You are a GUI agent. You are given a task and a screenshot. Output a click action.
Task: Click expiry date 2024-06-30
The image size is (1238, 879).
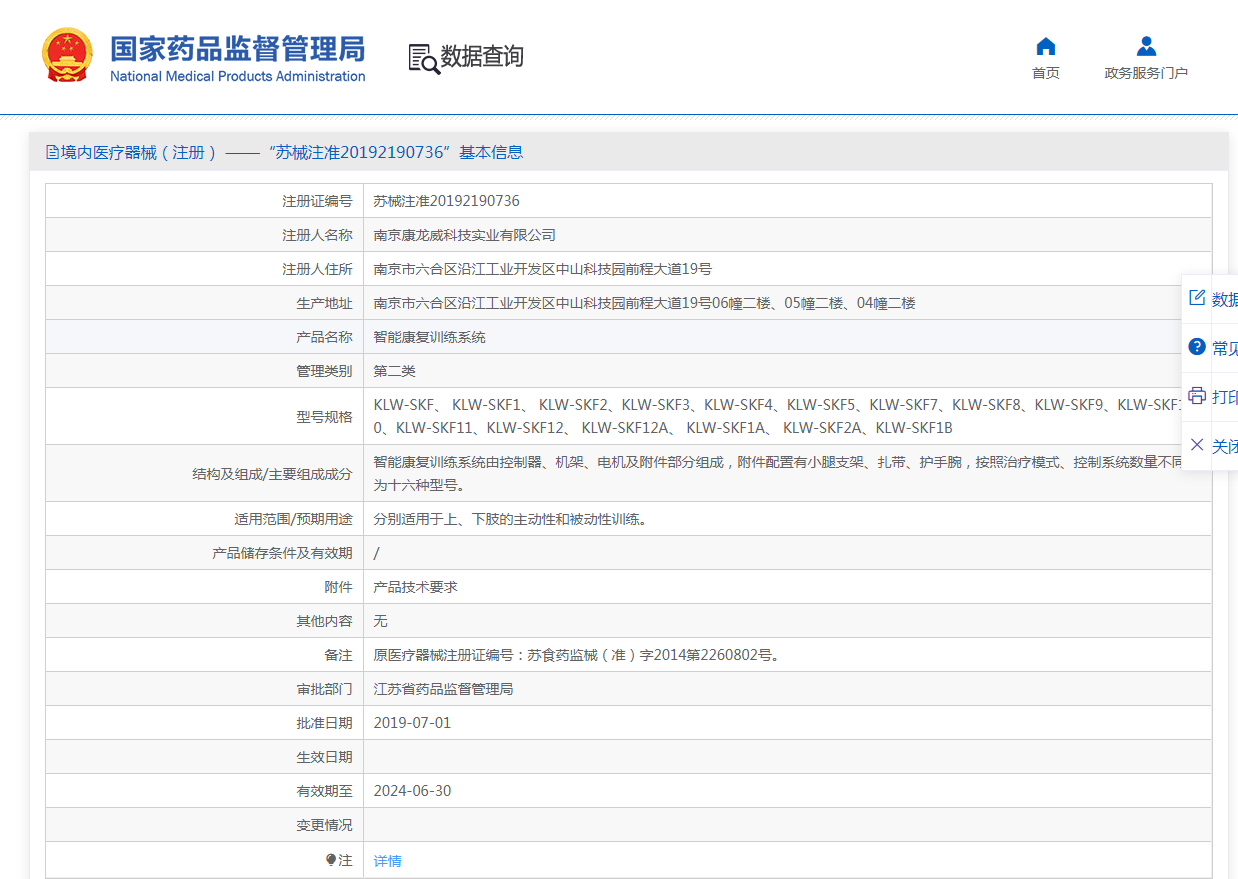point(412,791)
